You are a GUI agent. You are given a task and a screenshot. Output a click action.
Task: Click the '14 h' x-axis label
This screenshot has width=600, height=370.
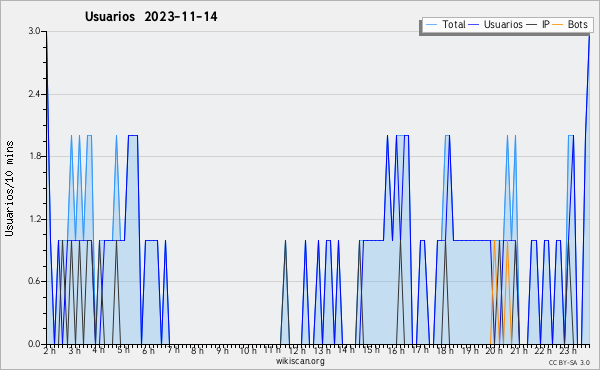[x=346, y=350]
